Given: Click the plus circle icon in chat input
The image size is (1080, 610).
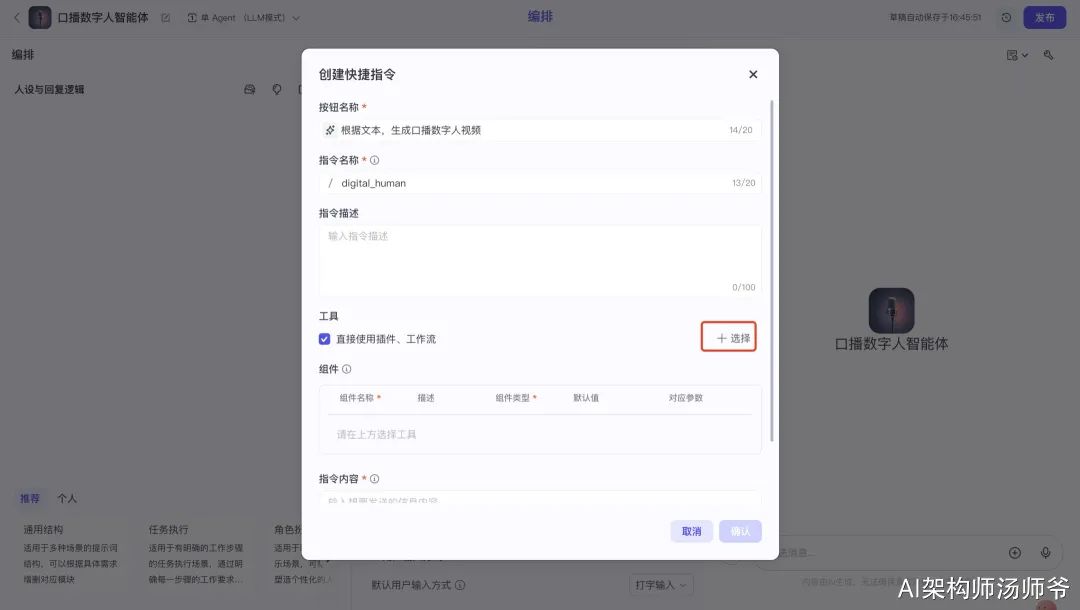Looking at the screenshot, I should (1015, 553).
